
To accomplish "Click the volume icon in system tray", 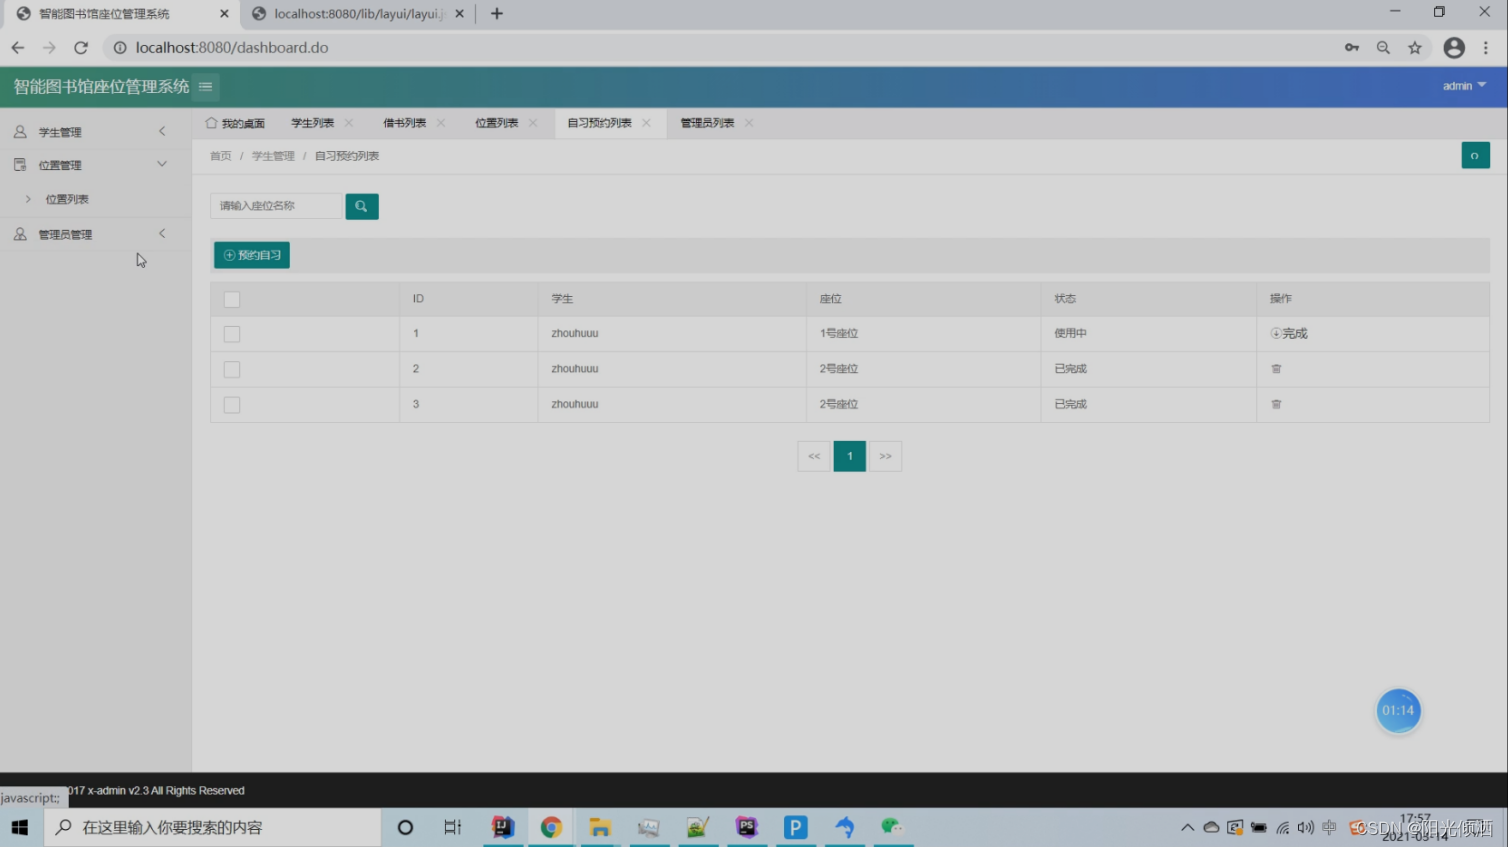I will tap(1306, 827).
